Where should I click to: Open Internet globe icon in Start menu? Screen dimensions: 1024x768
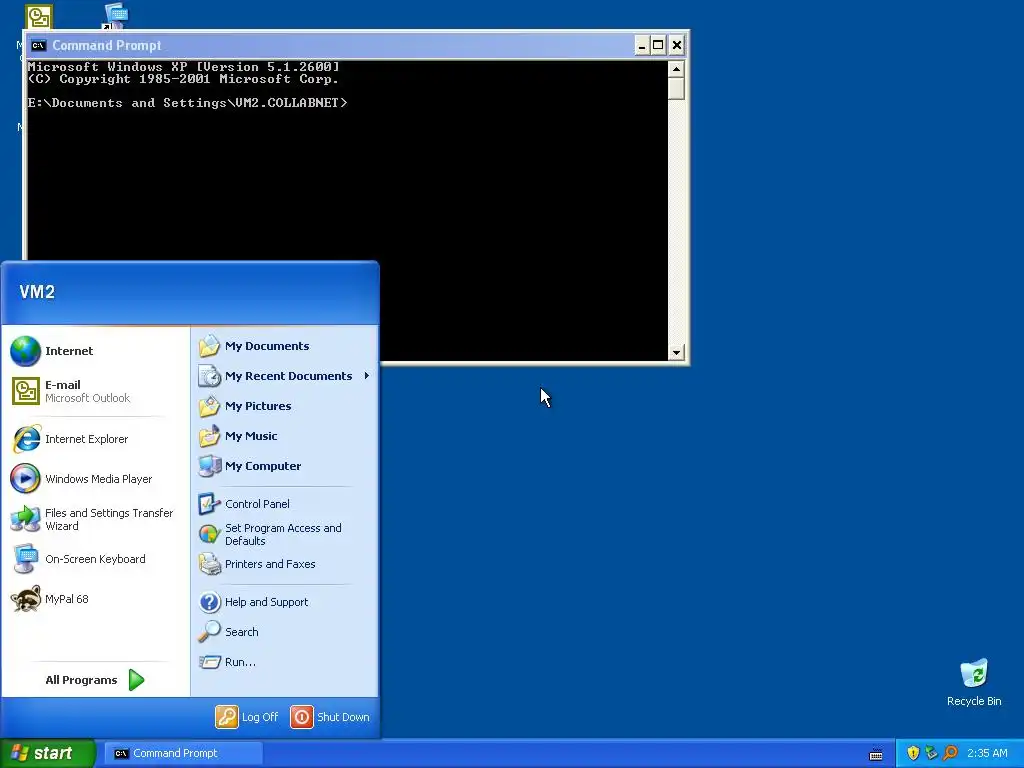point(25,351)
